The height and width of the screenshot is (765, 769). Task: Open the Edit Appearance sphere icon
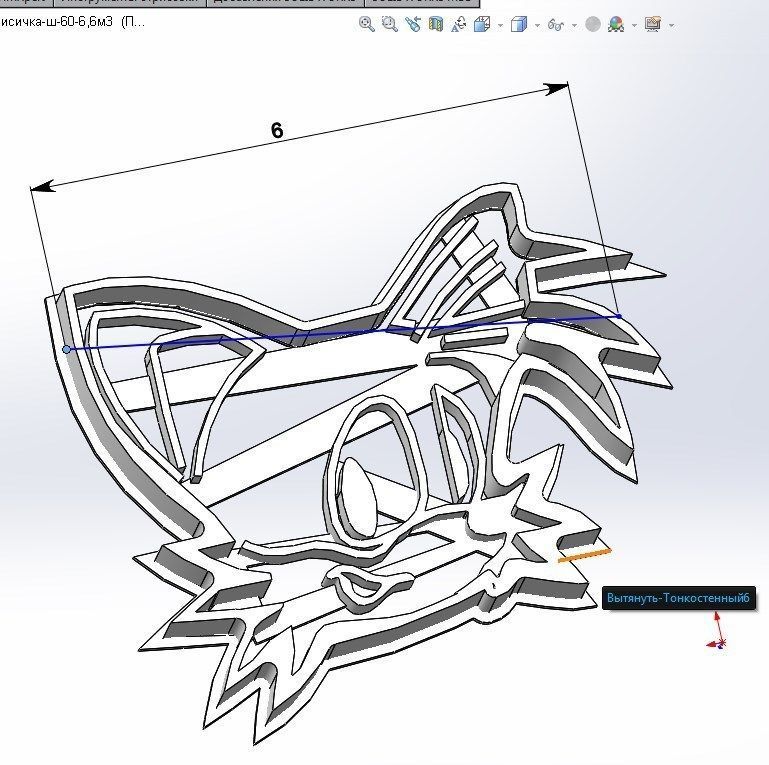tap(593, 24)
